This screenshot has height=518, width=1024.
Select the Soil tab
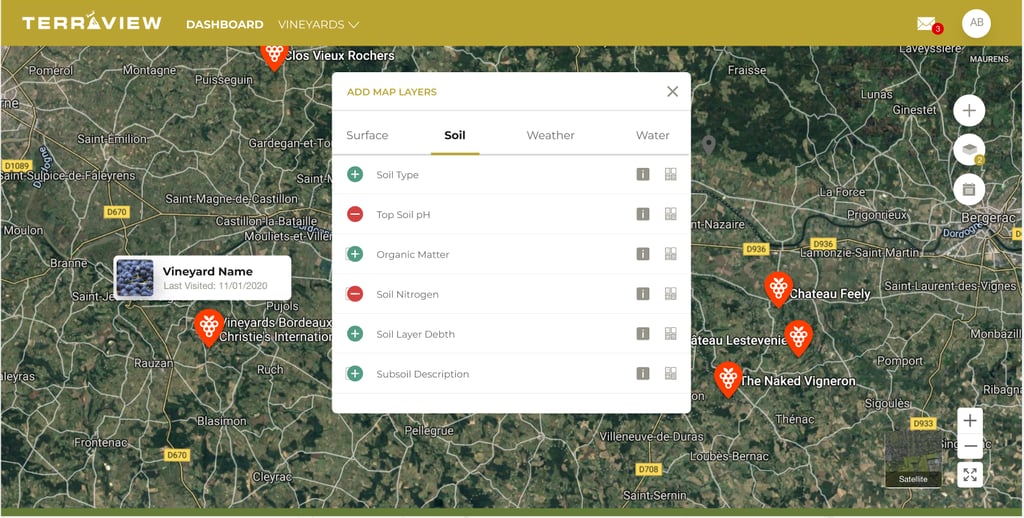tap(455, 135)
